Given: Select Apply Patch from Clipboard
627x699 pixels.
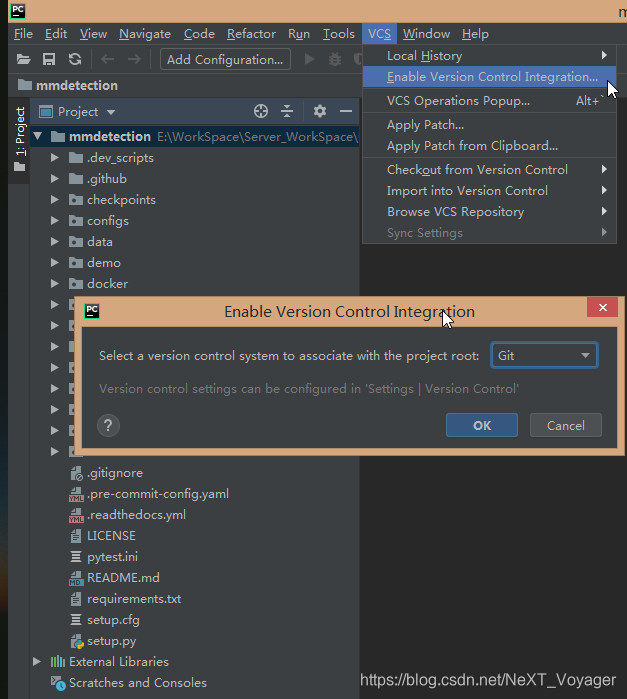Looking at the screenshot, I should click(x=489, y=146).
